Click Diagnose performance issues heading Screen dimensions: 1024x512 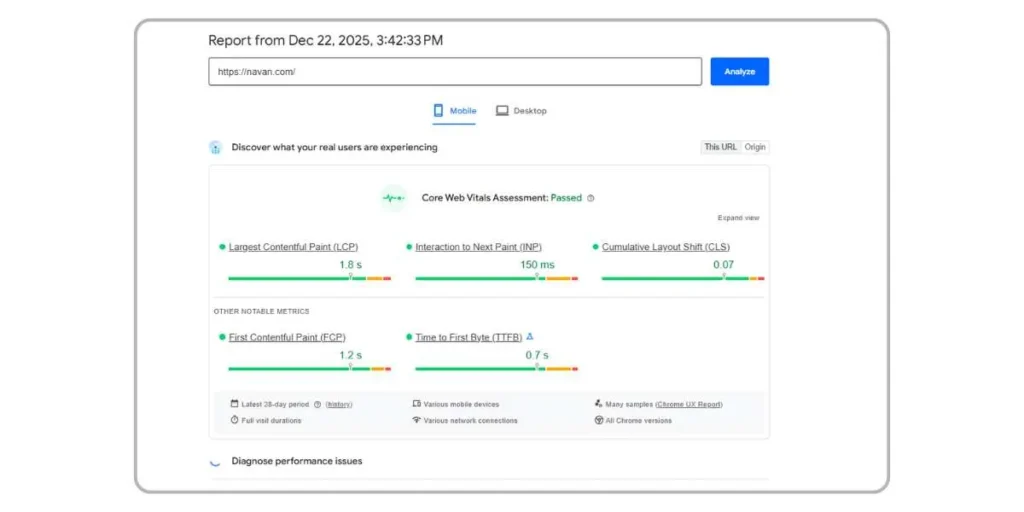click(296, 461)
